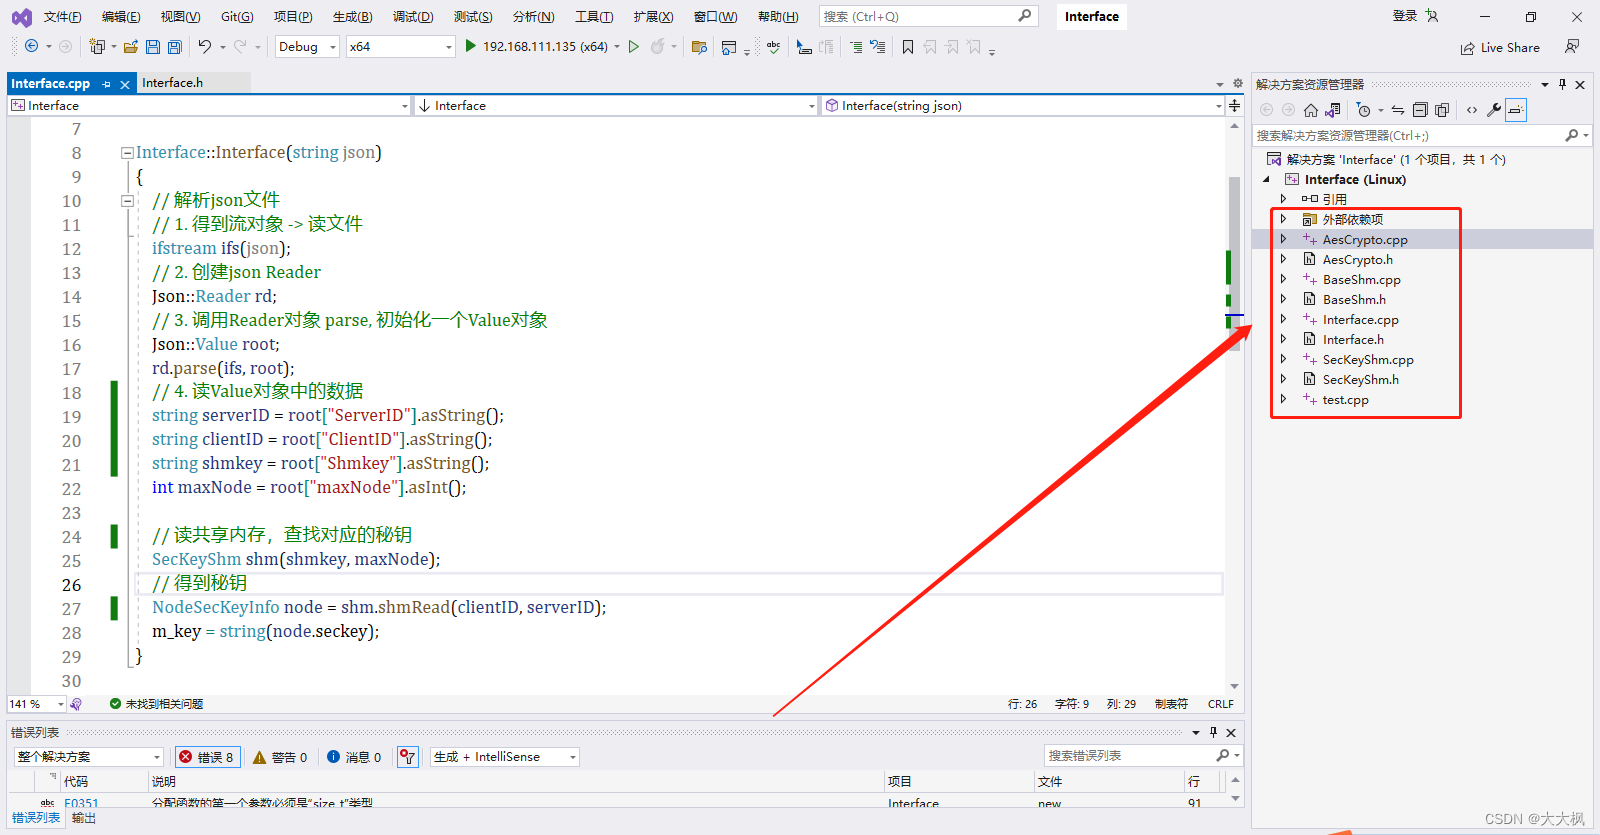
Task: Collapse All icon in Solution Explorer
Action: click(1420, 110)
